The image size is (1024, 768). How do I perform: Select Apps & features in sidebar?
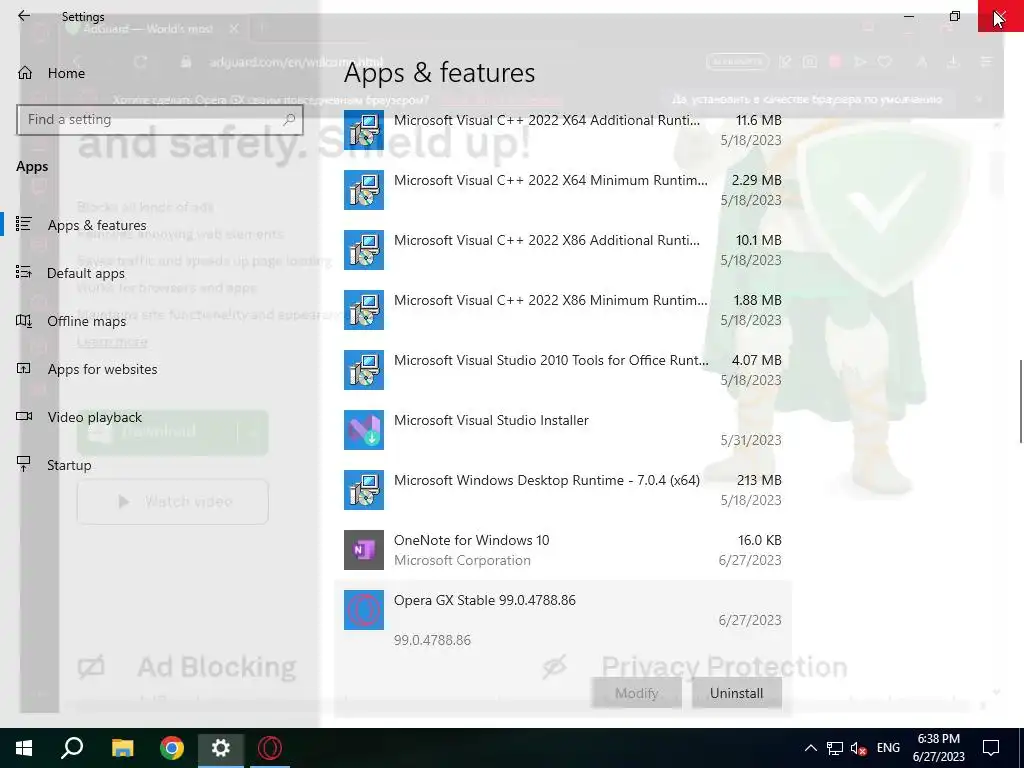click(97, 225)
